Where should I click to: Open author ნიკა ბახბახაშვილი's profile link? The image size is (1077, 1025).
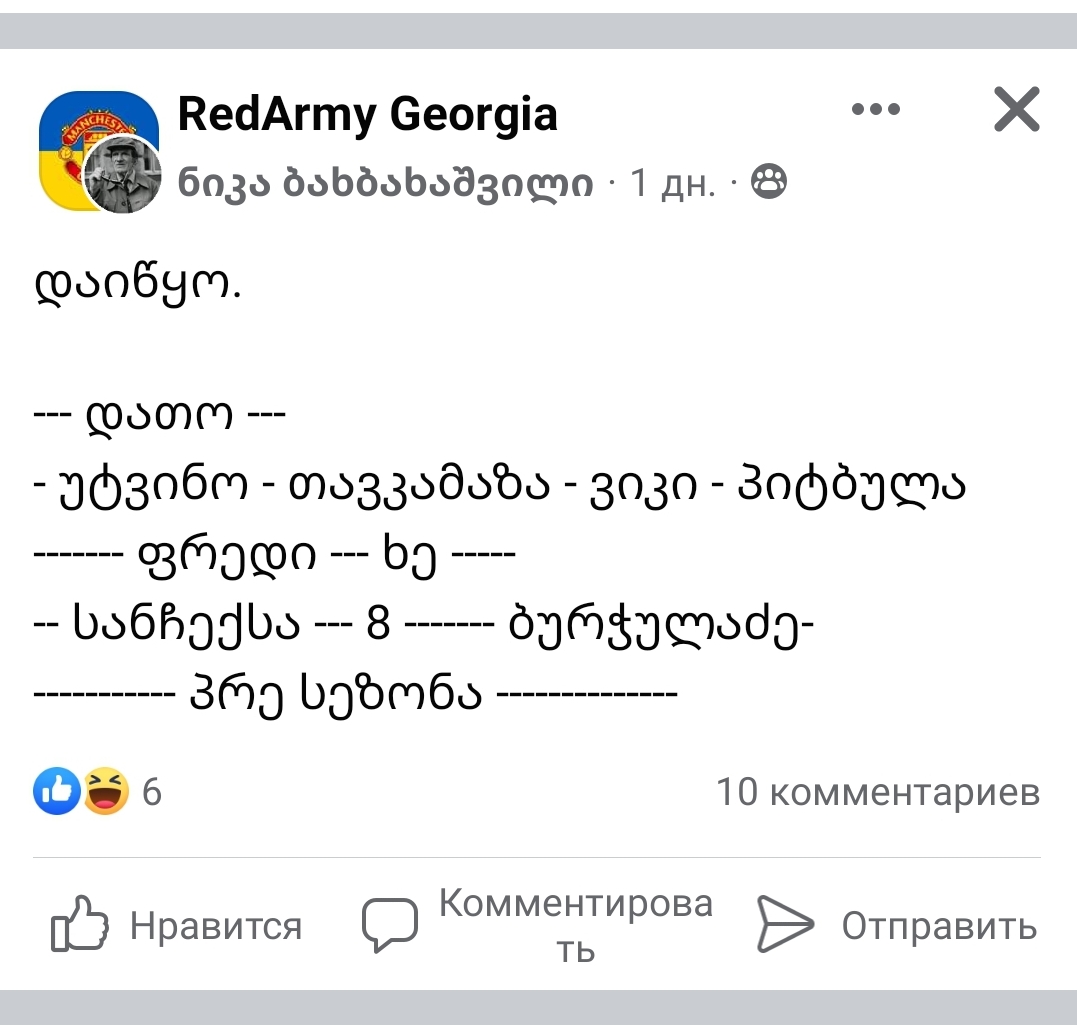(x=385, y=183)
